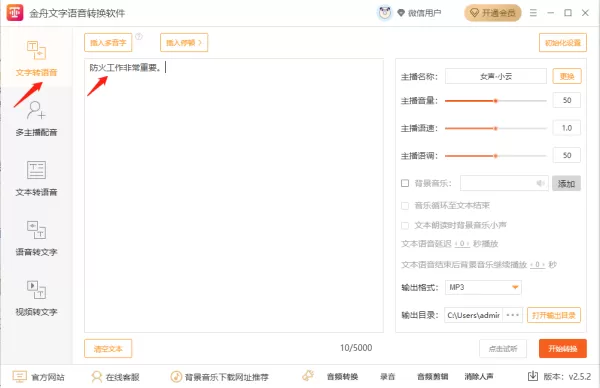Viewport: 600px width, 388px height.
Task: Click the 主播语速 slider handle
Action: [x=496, y=128]
